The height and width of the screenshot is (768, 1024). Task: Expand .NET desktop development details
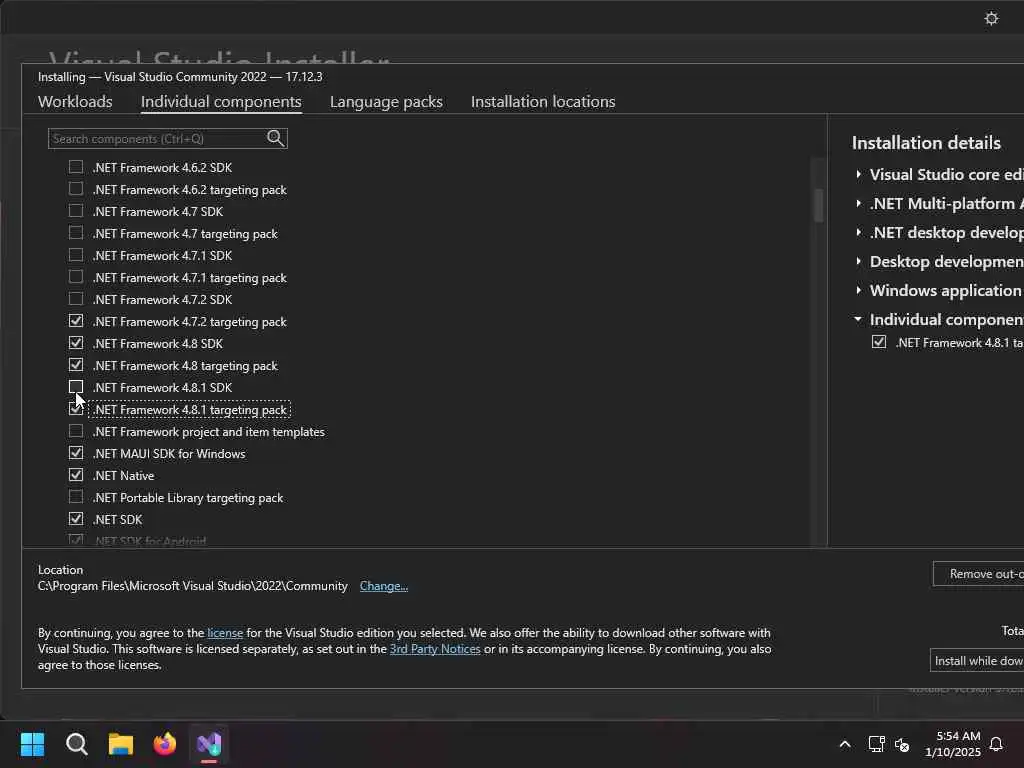(859, 232)
